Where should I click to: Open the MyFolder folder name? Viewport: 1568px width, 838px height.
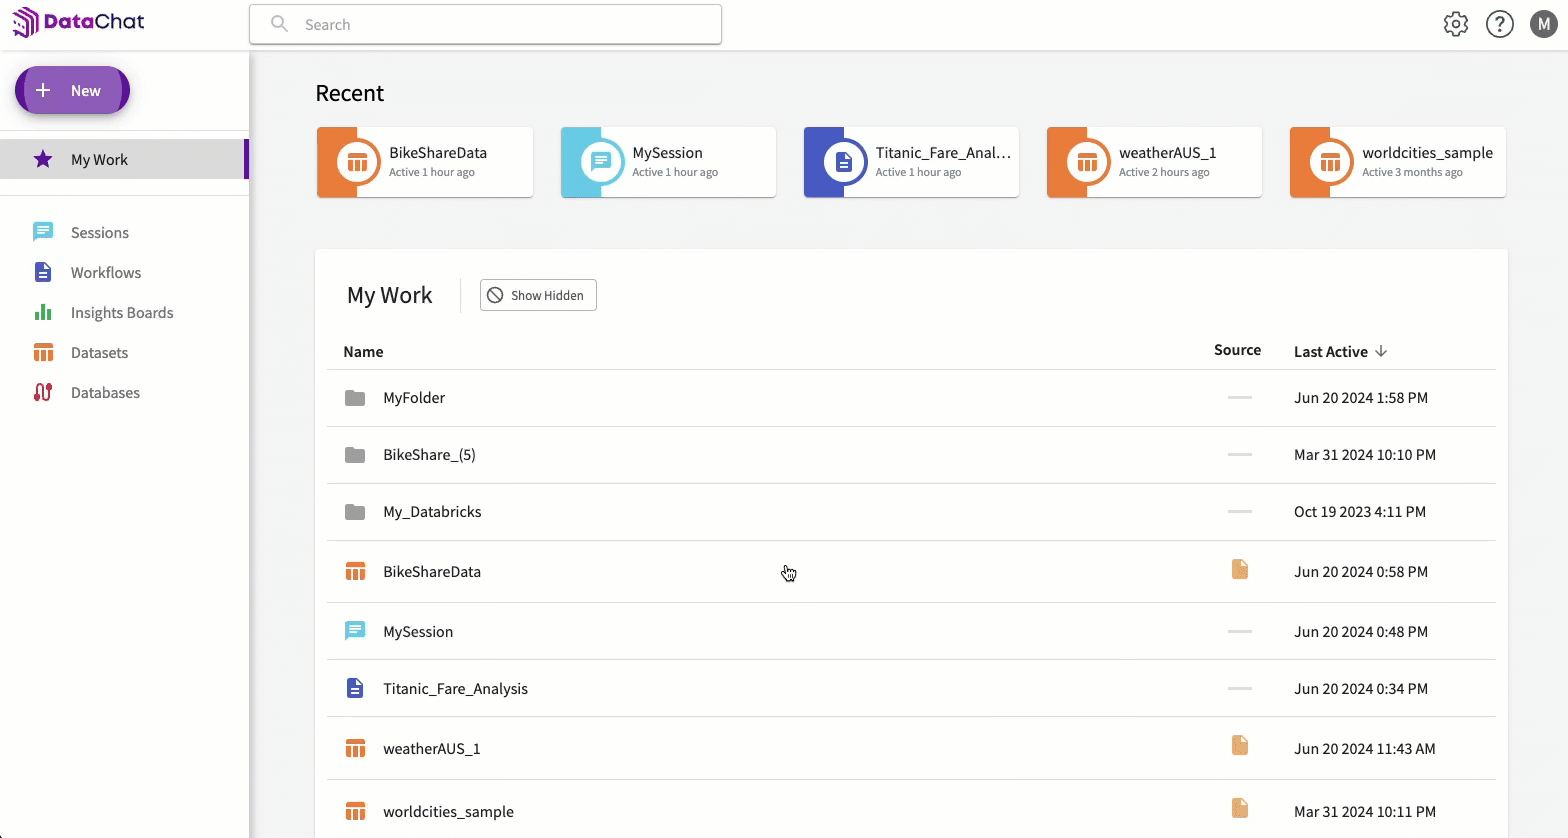coord(414,398)
